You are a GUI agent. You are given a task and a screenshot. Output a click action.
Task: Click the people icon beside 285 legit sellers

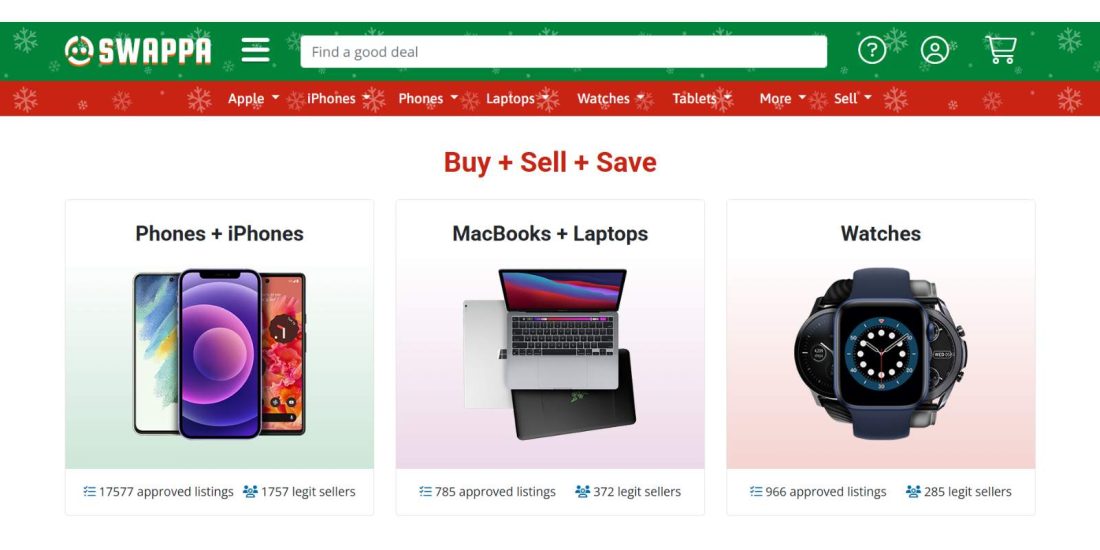pyautogui.click(x=913, y=492)
